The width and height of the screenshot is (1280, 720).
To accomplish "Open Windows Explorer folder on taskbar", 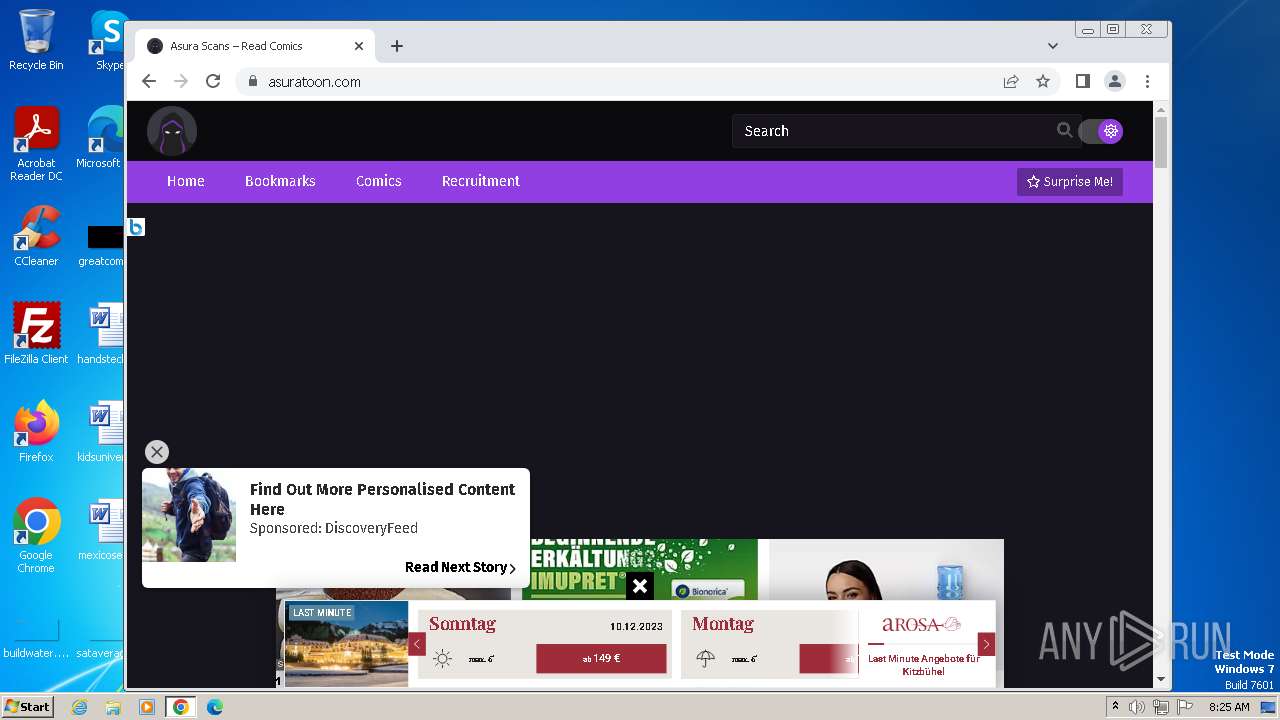I will click(x=113, y=707).
